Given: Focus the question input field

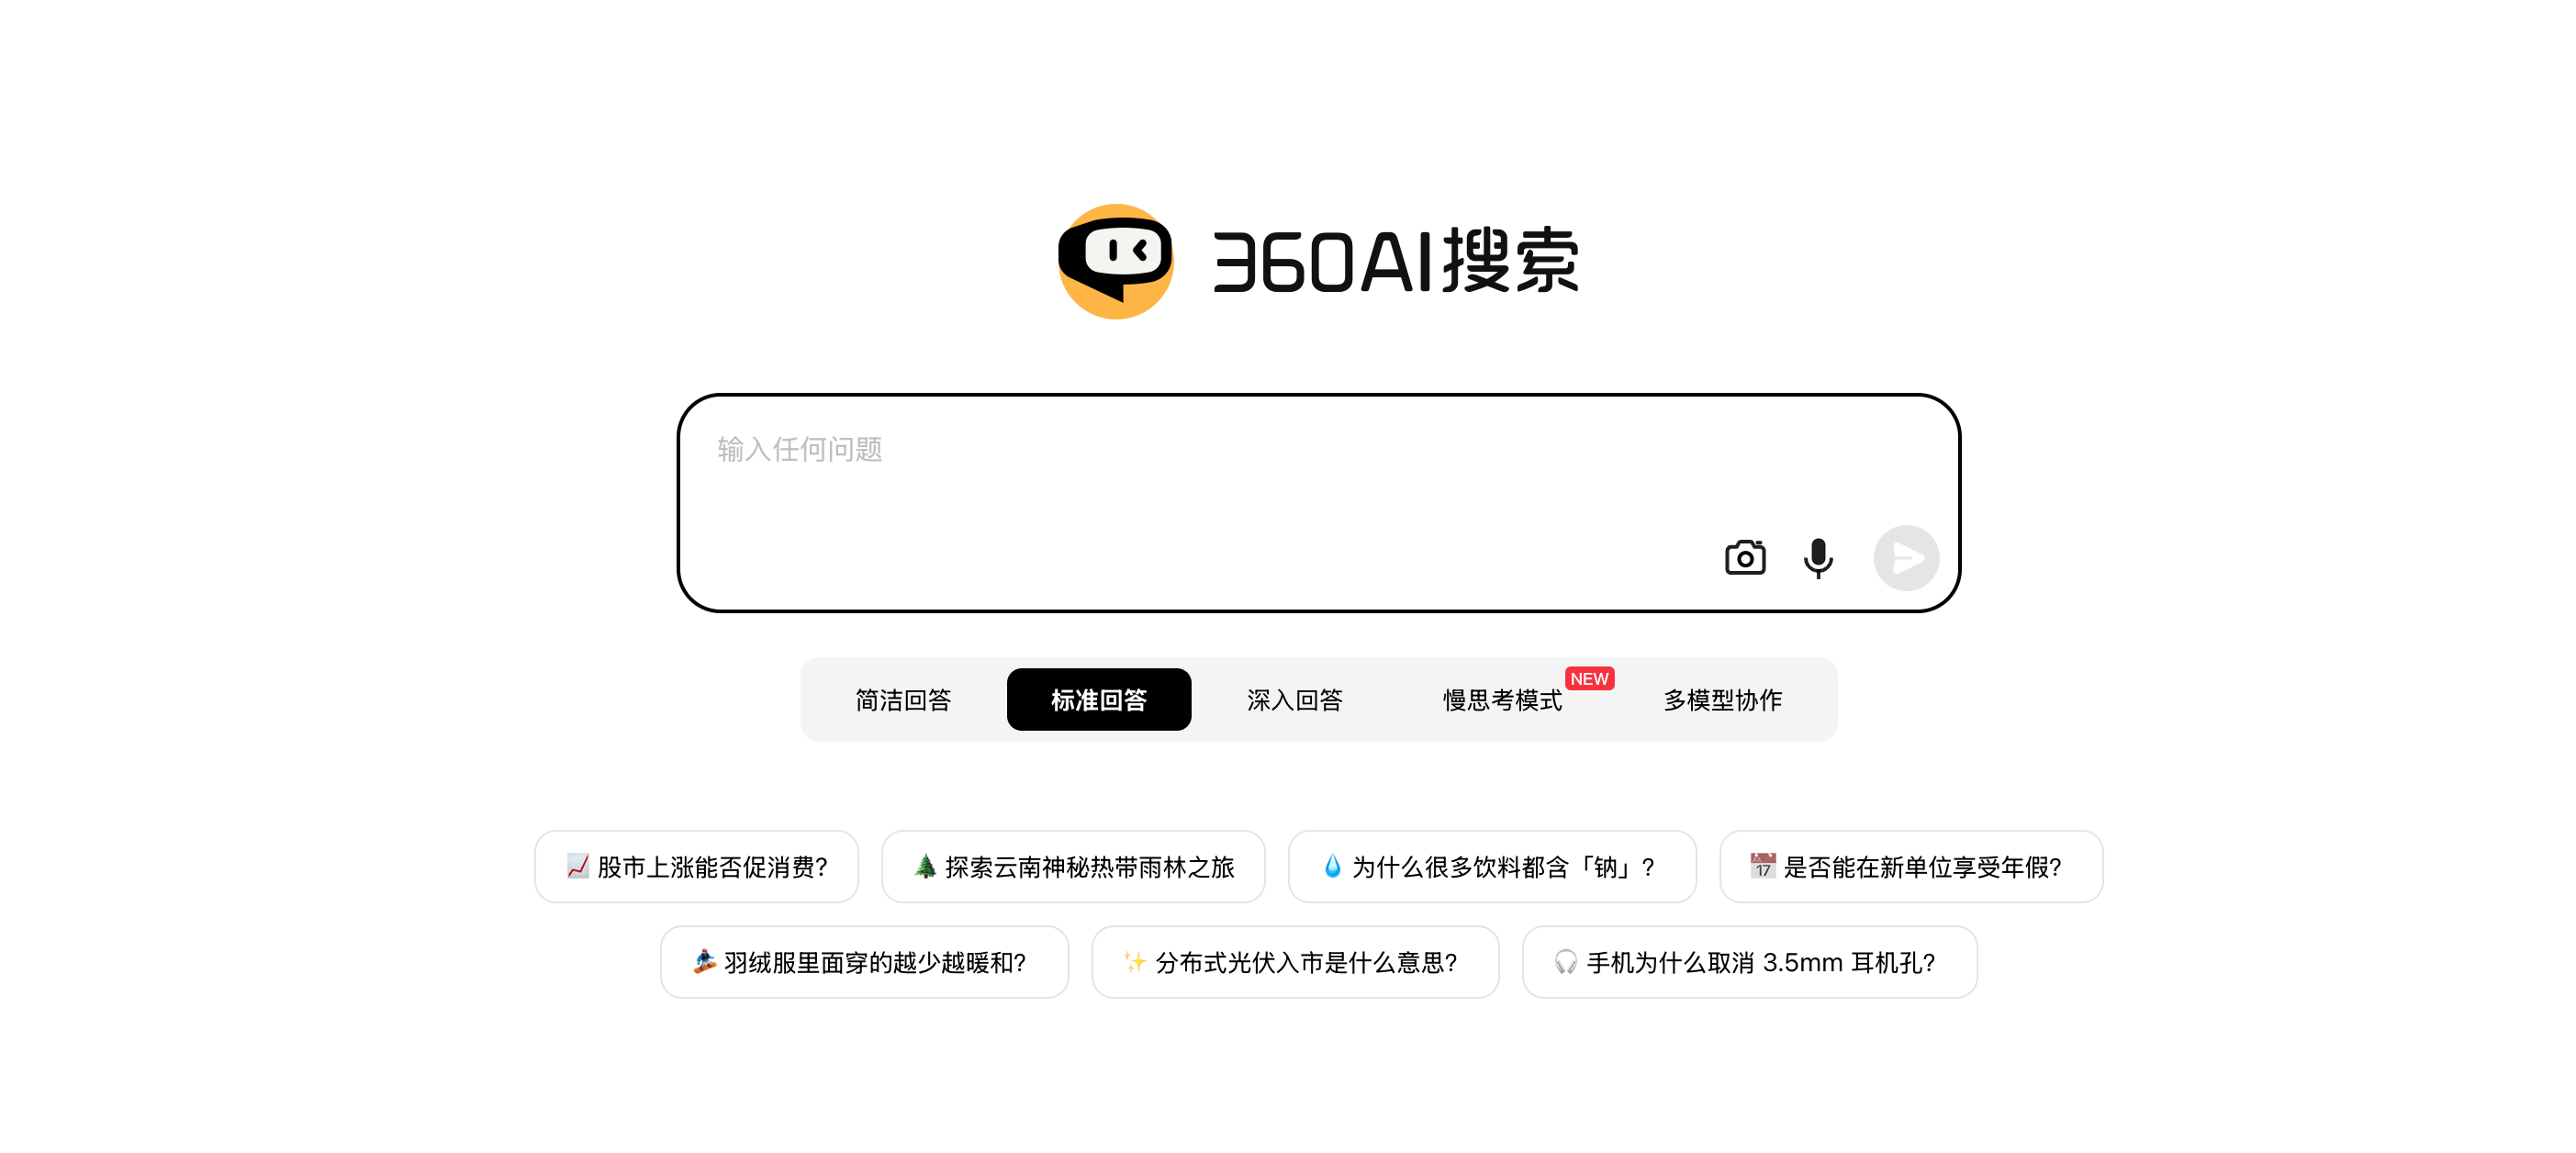Looking at the screenshot, I should [1318, 503].
